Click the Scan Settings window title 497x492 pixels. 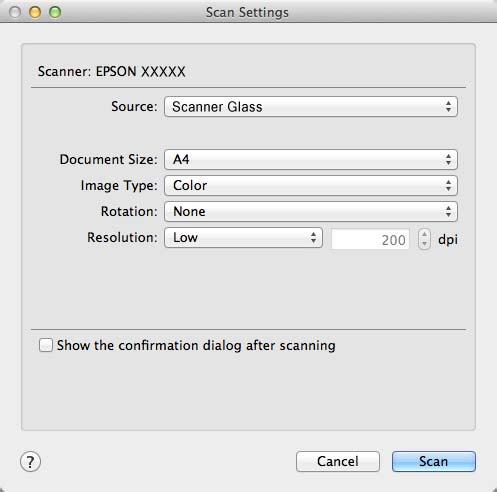pos(247,12)
